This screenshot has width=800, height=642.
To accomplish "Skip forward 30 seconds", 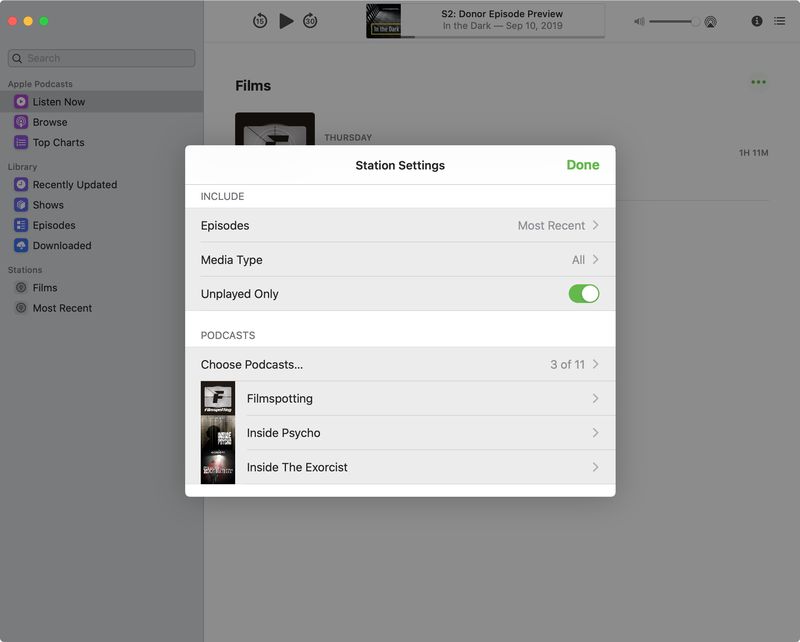I will coord(310,21).
